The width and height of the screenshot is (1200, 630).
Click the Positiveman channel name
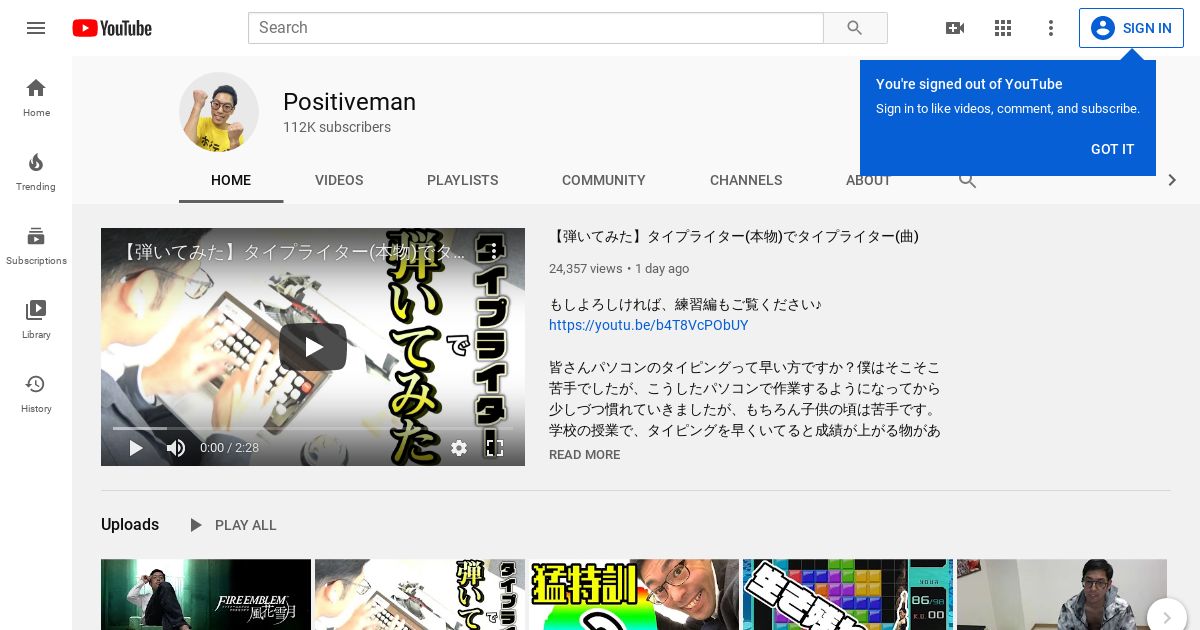click(349, 102)
